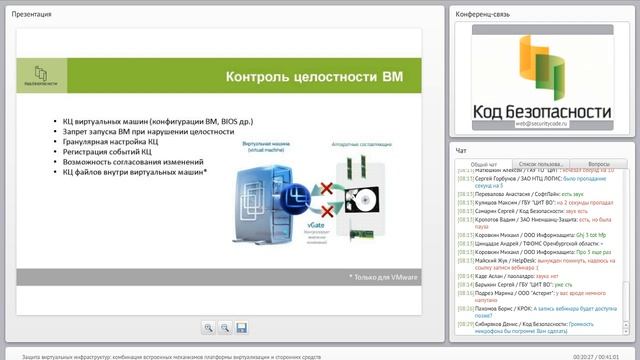Image resolution: width=640 pixels, height=360 pixels.
Task: Click the lower red X mark in the diagram
Action: tap(327, 211)
